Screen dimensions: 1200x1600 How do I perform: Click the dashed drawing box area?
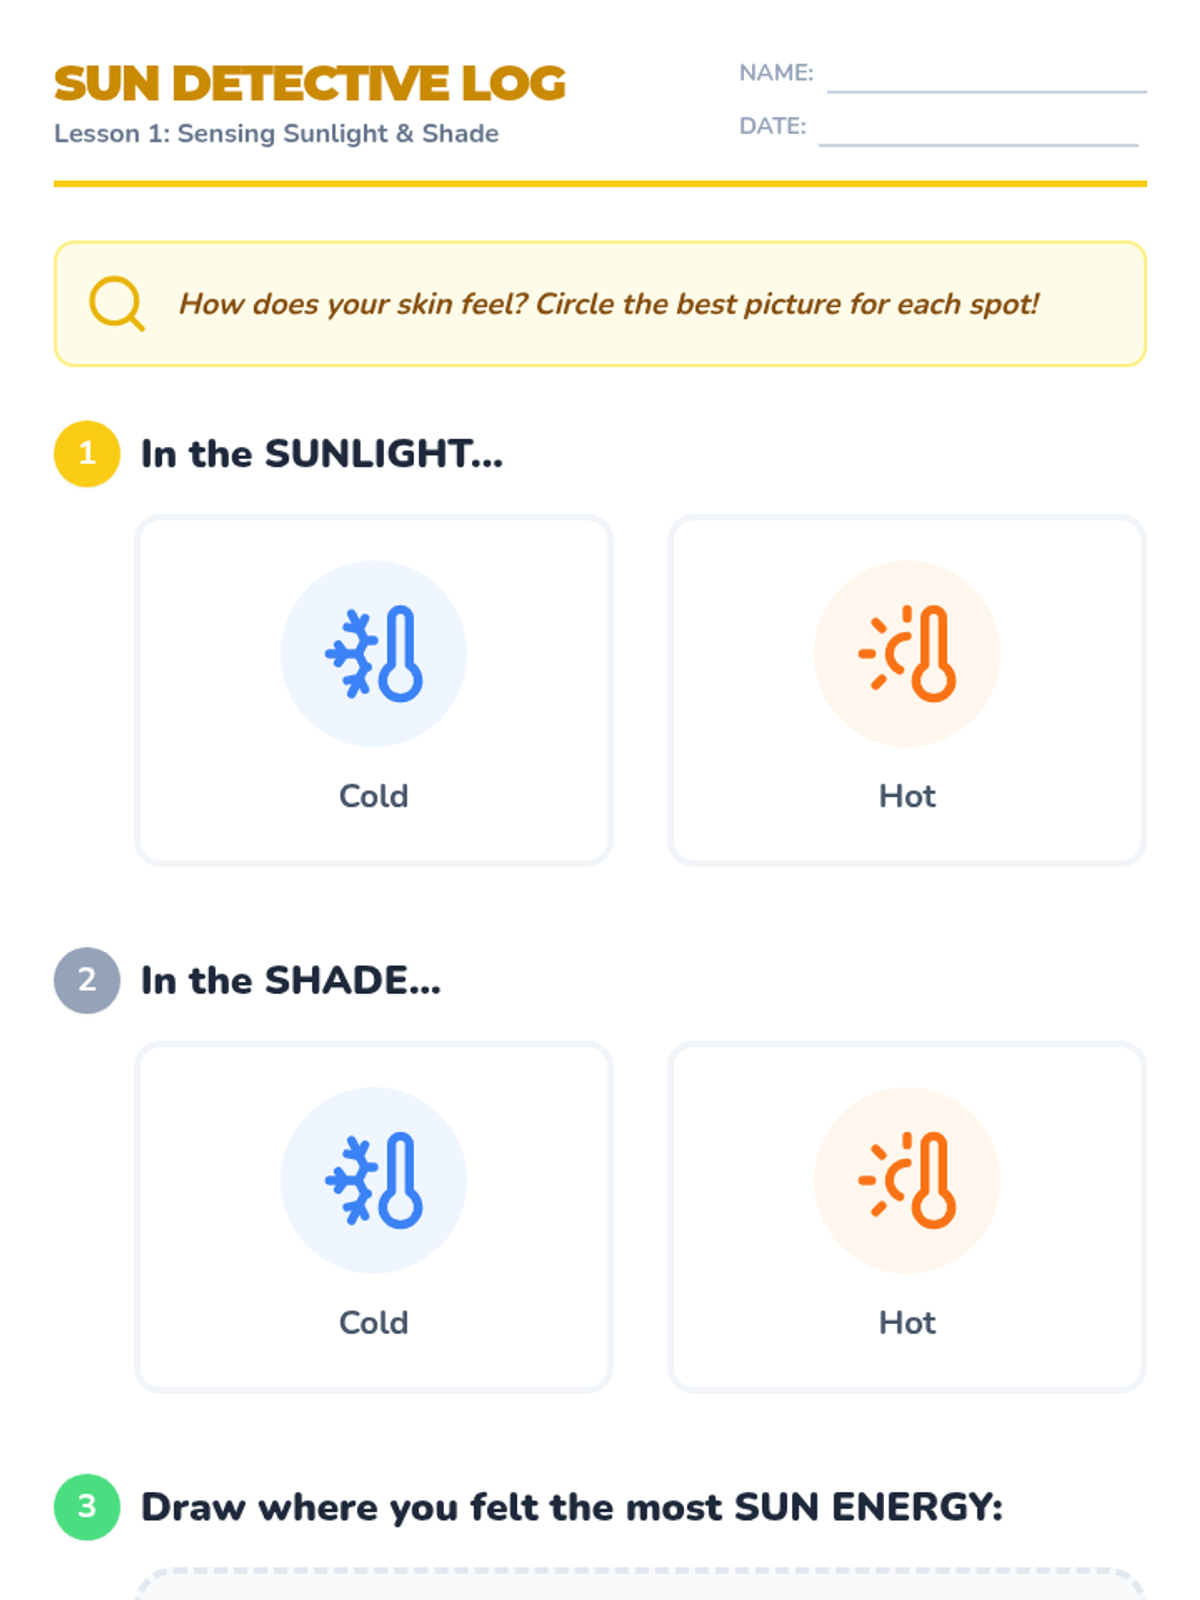pyautogui.click(x=640, y=1586)
